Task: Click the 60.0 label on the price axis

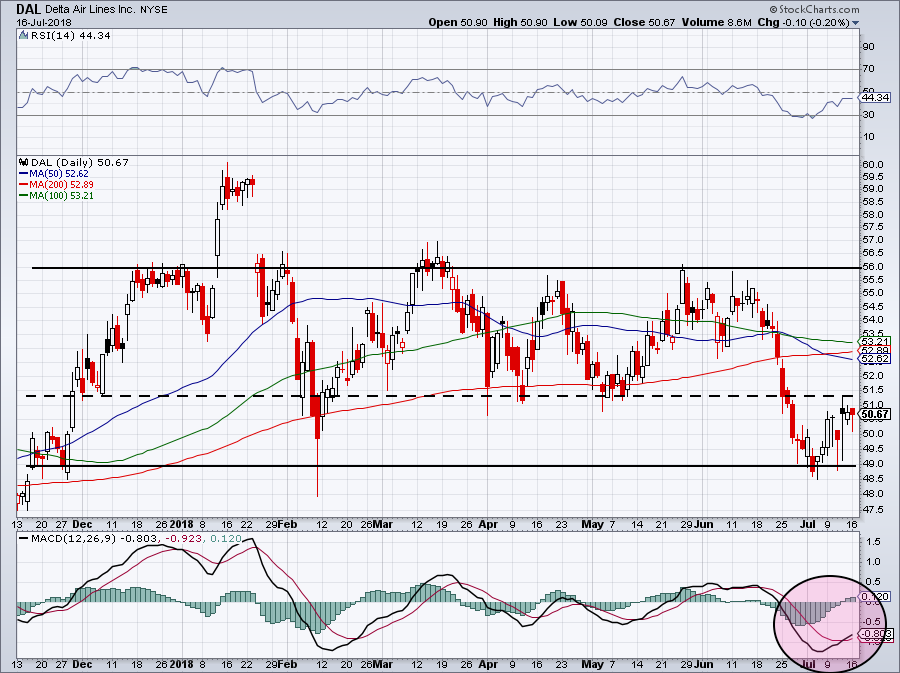Action: pos(873,165)
